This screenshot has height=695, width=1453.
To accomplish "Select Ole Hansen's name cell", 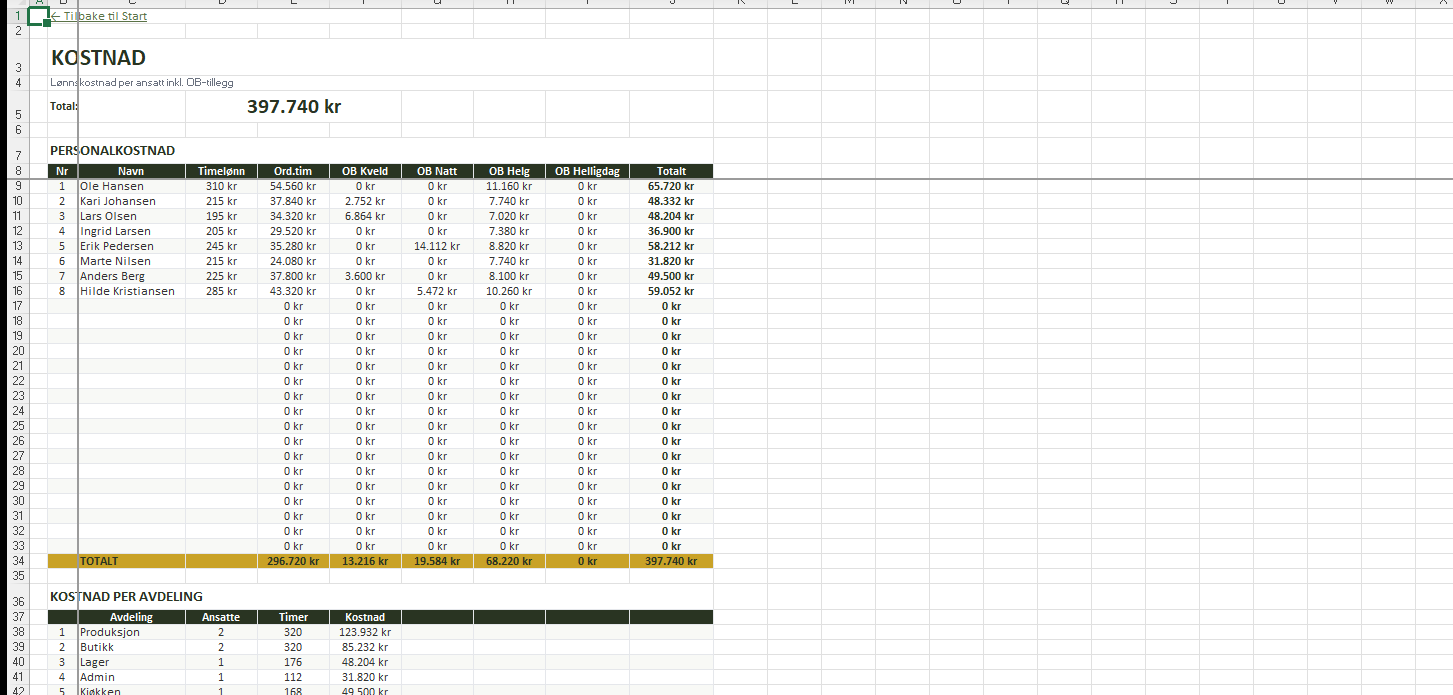I will pos(112,186).
